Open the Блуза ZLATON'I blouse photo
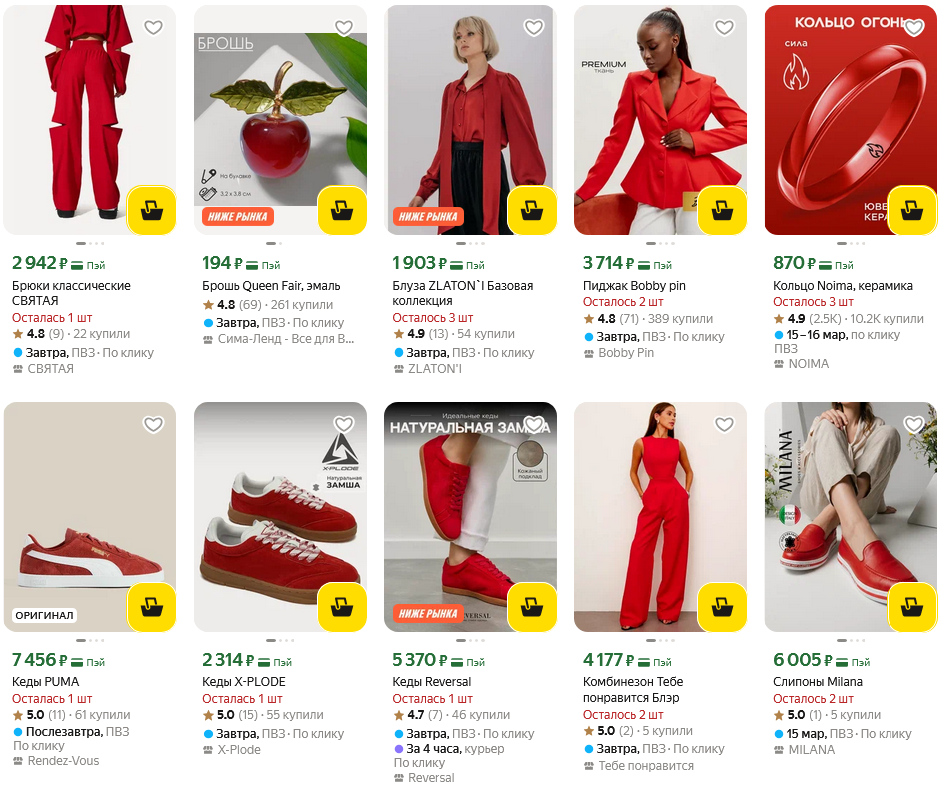 point(470,120)
